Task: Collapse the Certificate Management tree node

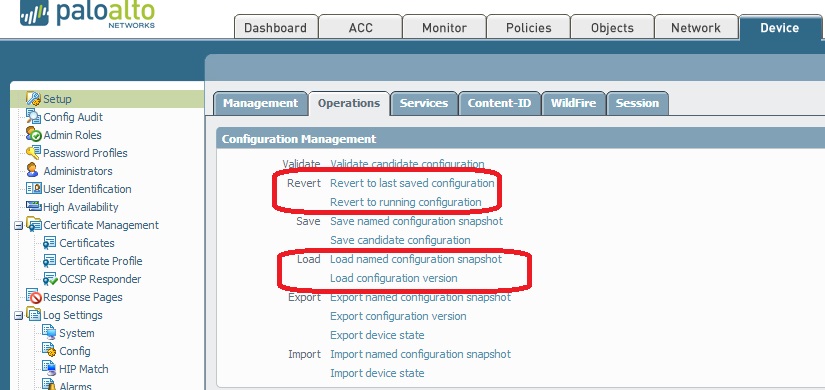Action: tap(18, 226)
